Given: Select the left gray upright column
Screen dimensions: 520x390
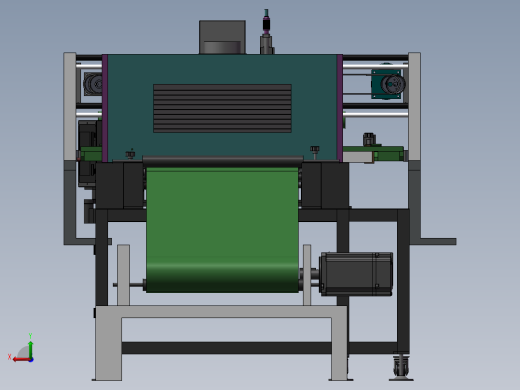Looking at the screenshot, I should (70, 107).
